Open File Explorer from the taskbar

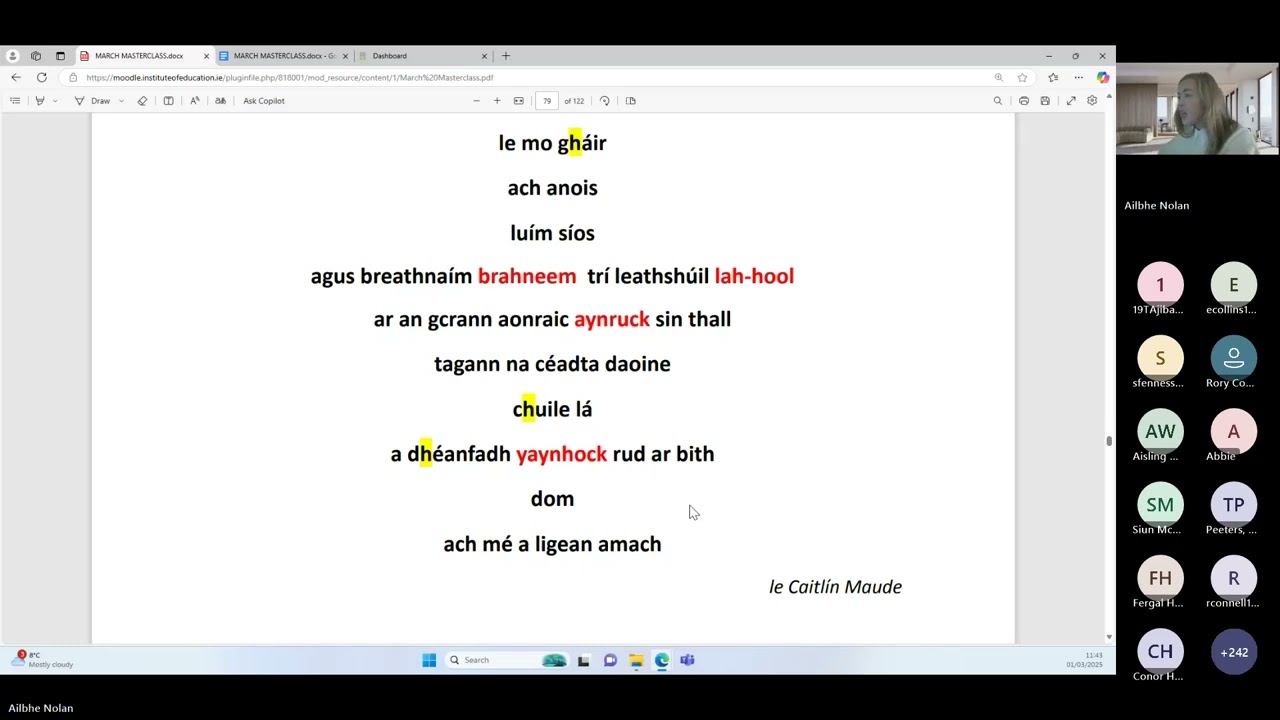click(x=636, y=660)
